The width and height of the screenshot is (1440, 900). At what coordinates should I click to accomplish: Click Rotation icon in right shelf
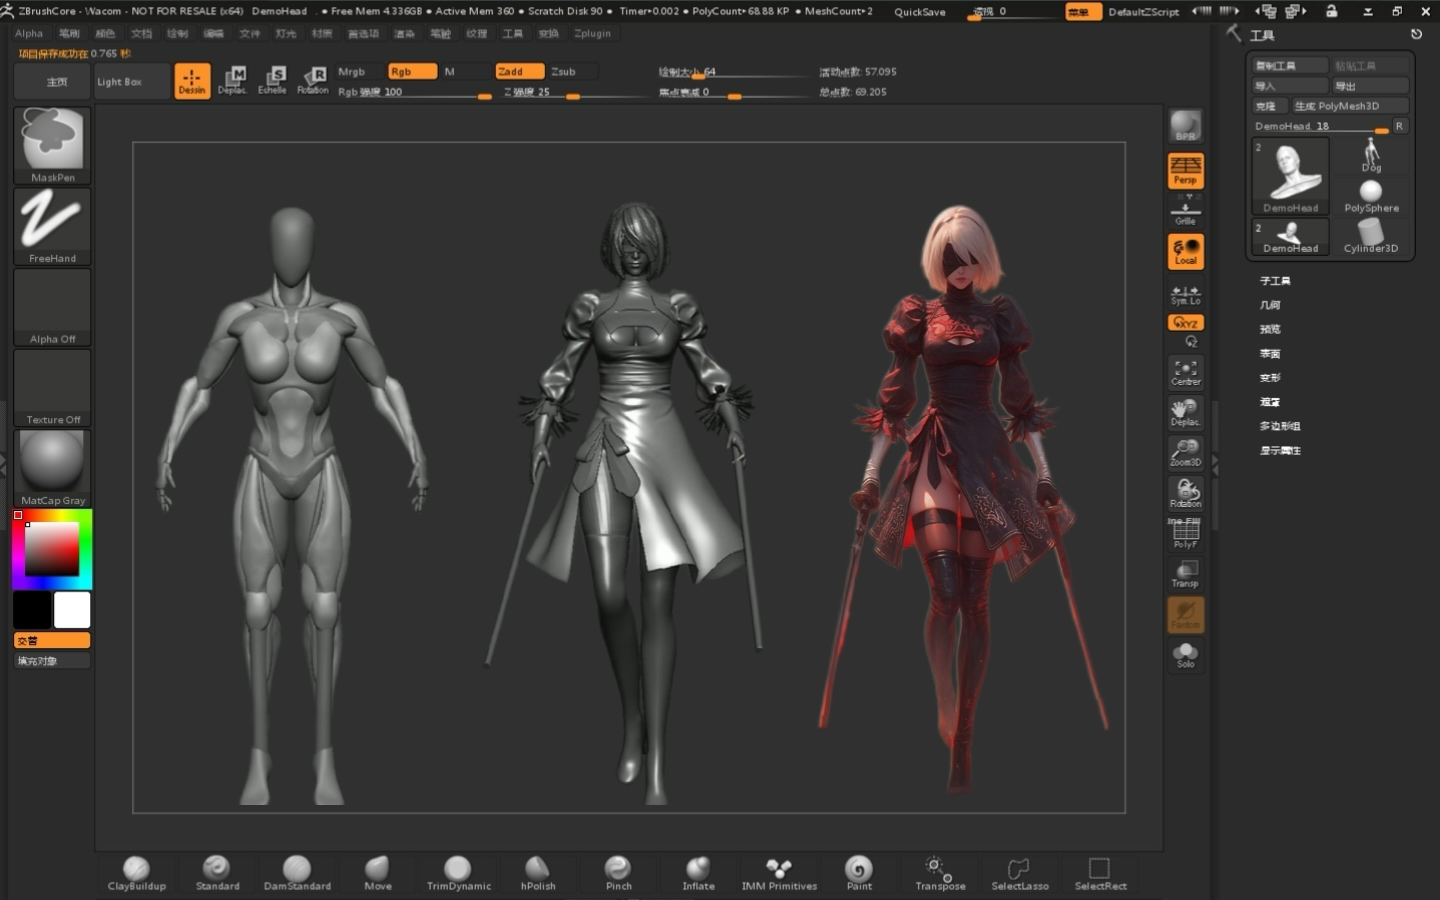pos(1186,493)
